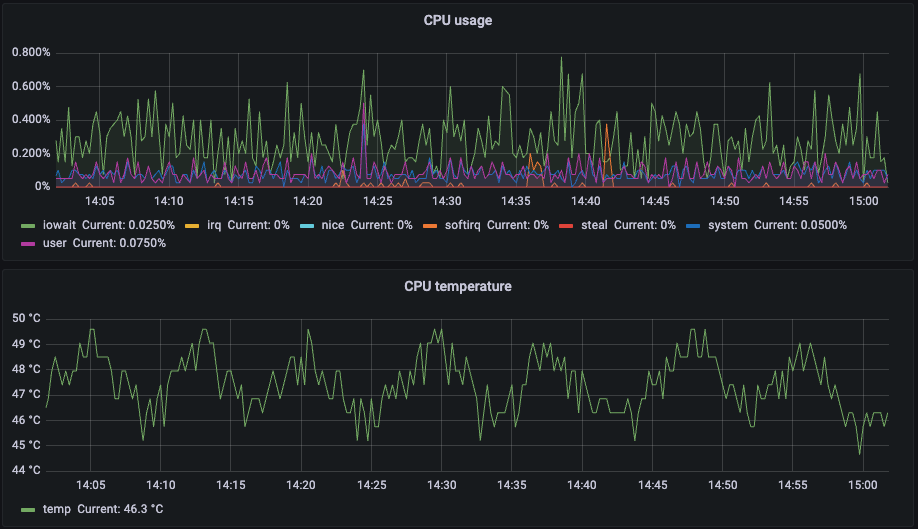
Task: Click the 0.800% y-axis label
Action: [x=30, y=52]
